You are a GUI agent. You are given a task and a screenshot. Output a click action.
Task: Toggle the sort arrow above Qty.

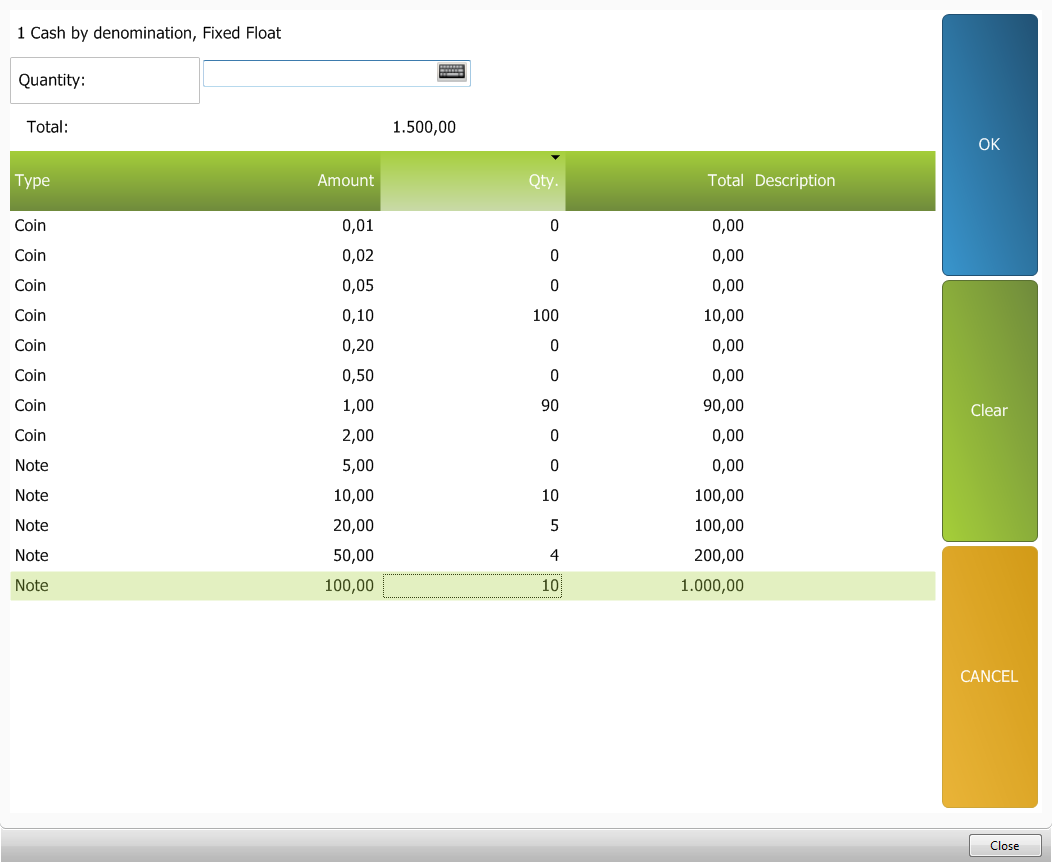click(x=555, y=157)
